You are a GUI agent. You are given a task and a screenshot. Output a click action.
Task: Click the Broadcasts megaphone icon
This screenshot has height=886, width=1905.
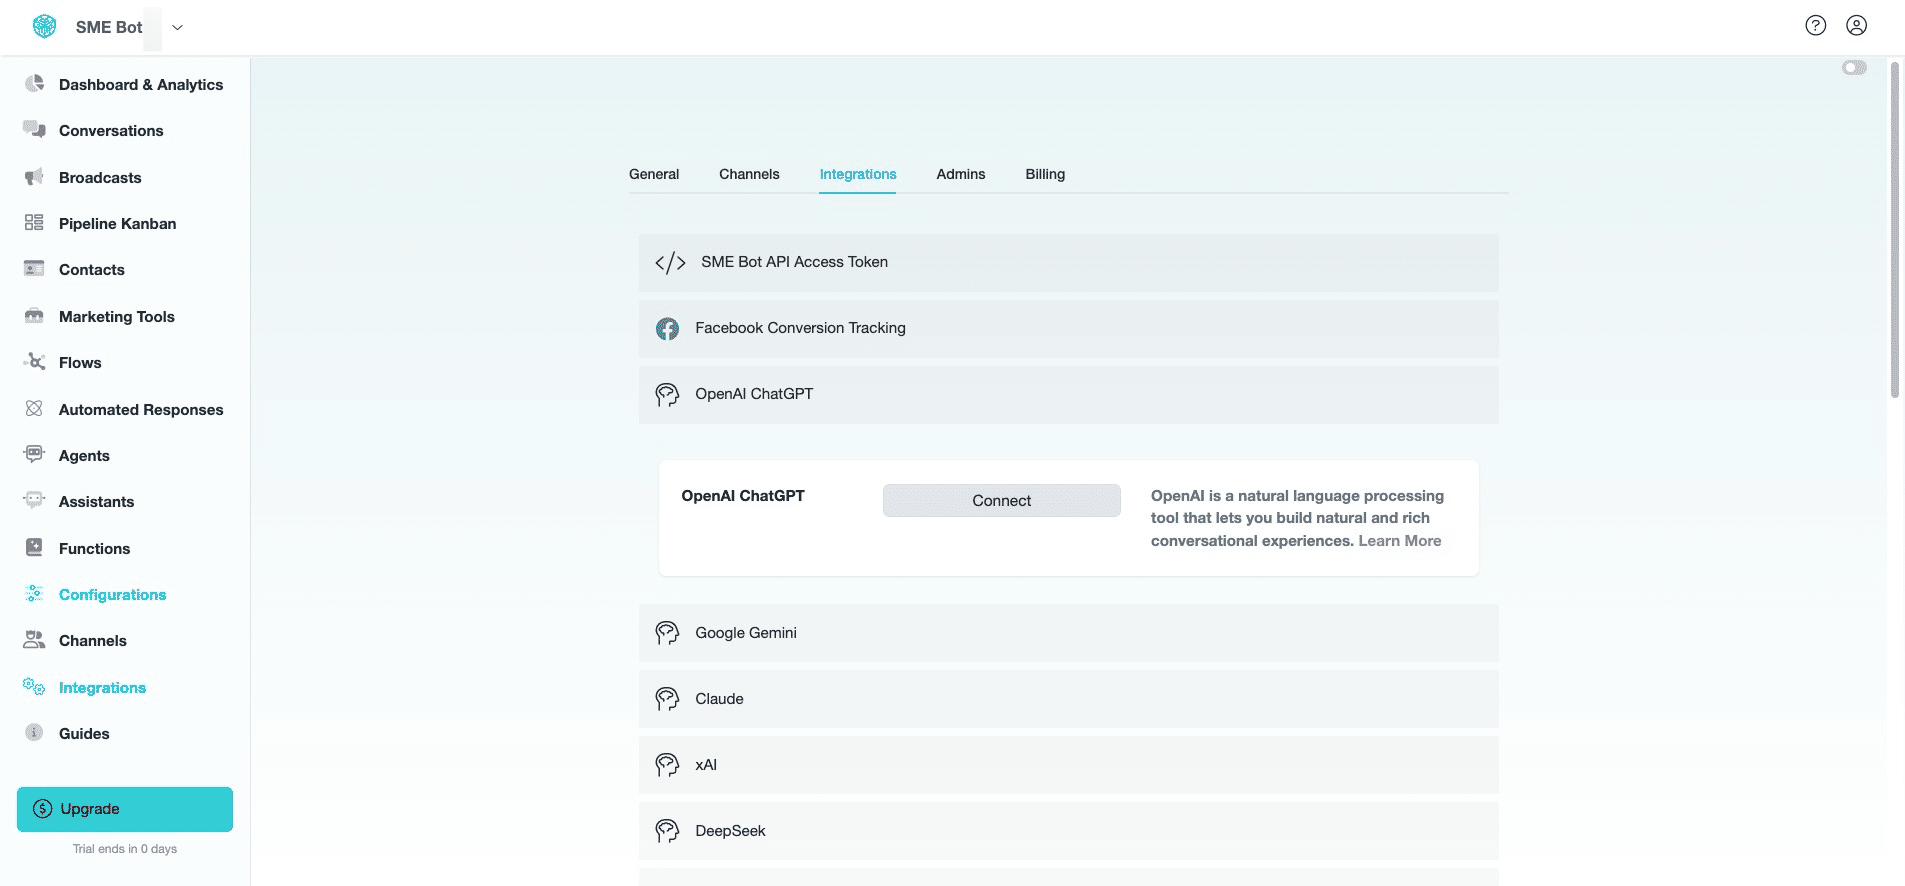[35, 177]
